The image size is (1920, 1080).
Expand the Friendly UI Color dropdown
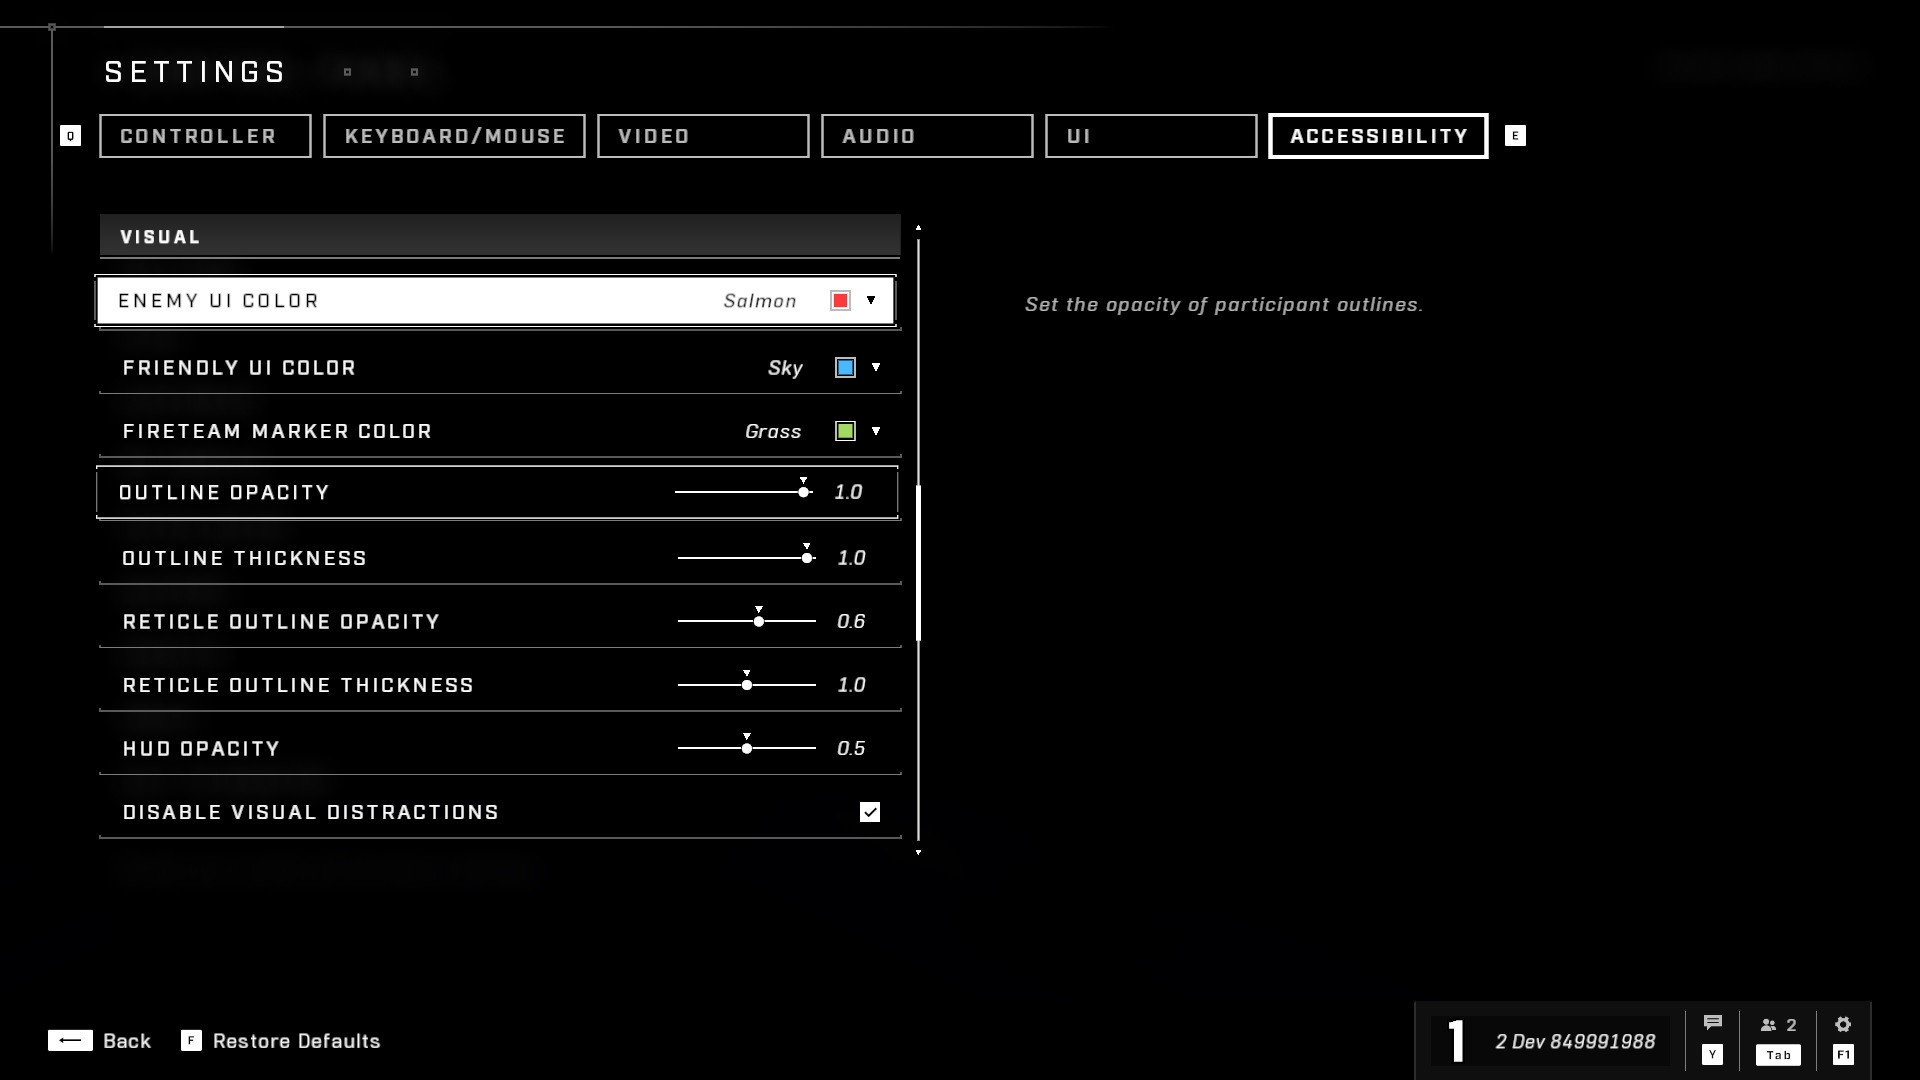tap(876, 367)
